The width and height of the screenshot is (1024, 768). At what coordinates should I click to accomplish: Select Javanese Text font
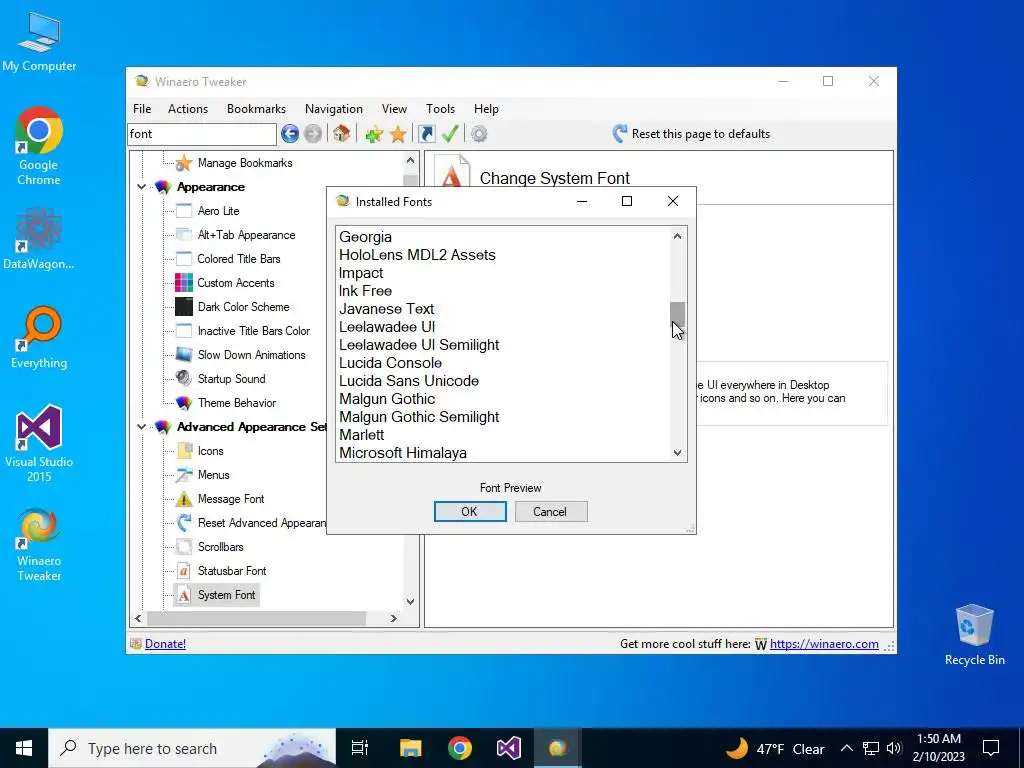pos(503,309)
